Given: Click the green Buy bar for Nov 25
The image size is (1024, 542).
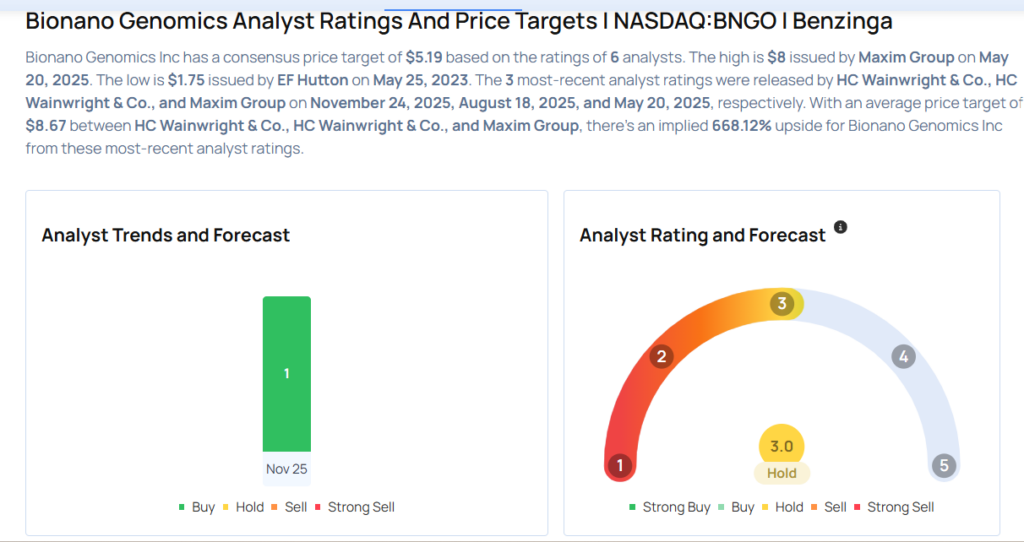Looking at the screenshot, I should (286, 373).
